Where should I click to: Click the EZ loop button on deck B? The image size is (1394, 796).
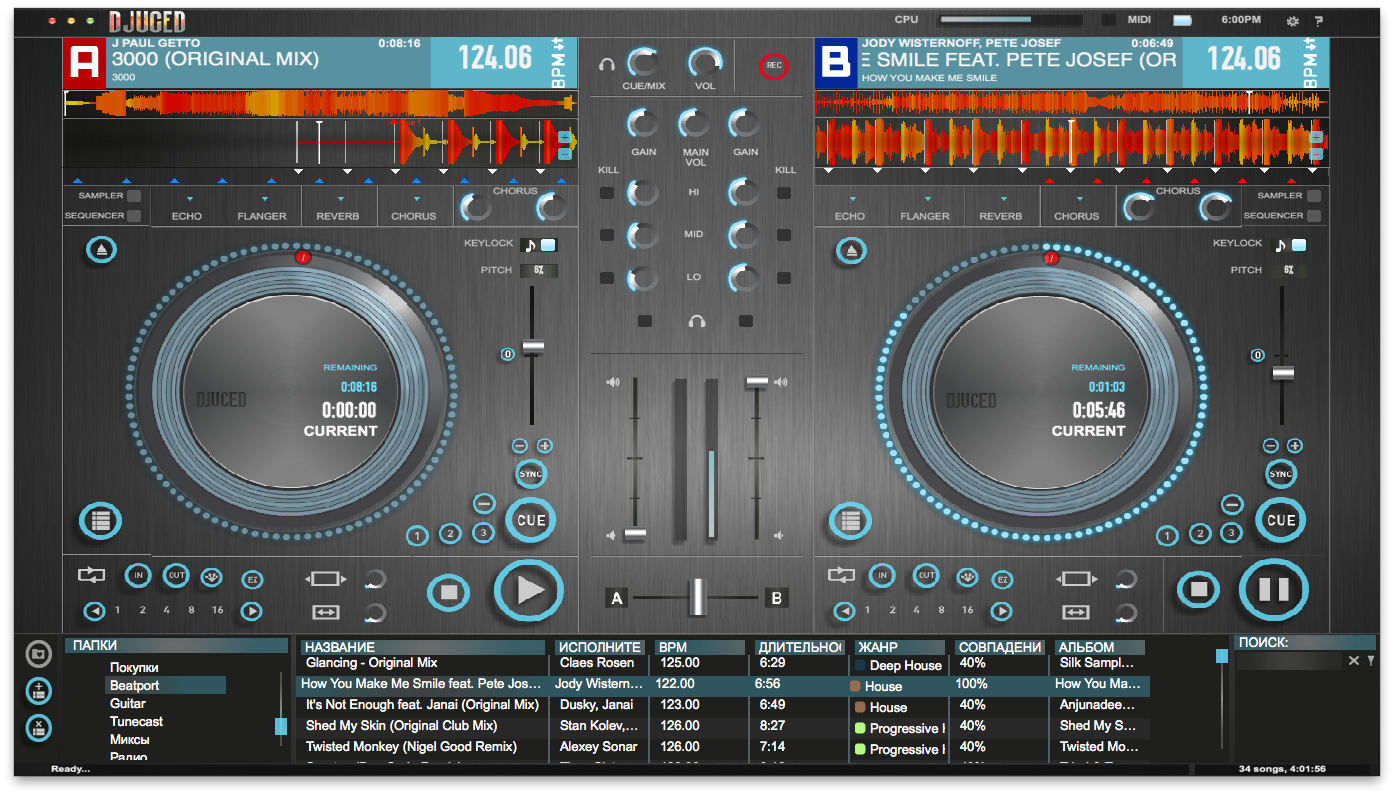click(x=1001, y=580)
